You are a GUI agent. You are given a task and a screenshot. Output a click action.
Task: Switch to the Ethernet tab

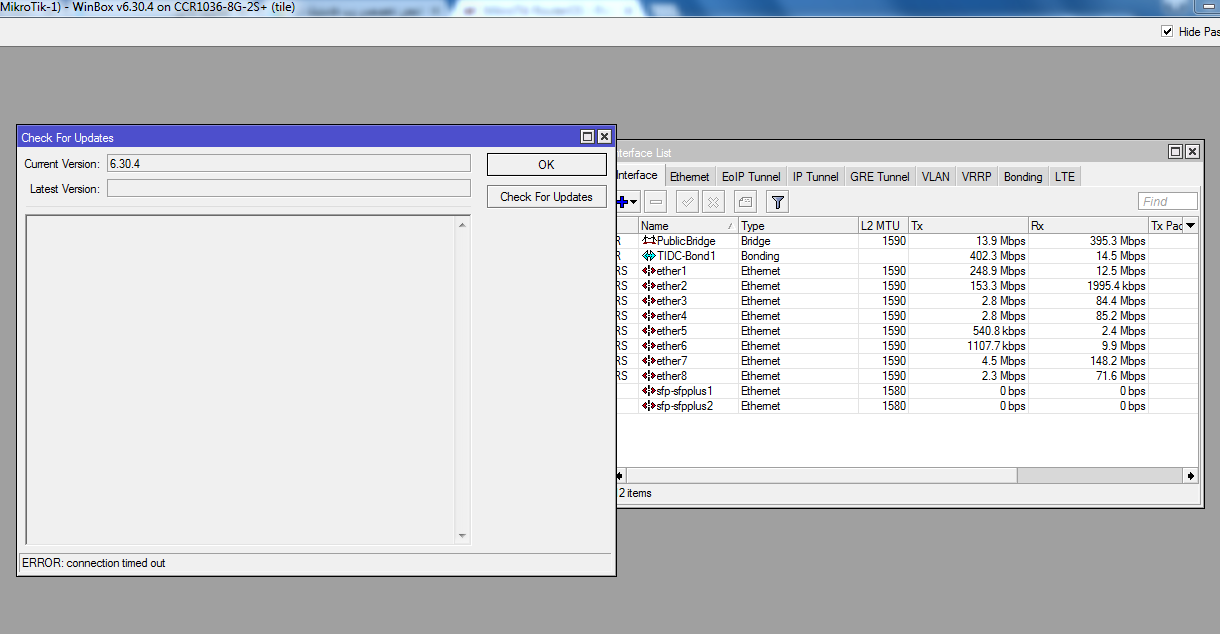(x=690, y=177)
